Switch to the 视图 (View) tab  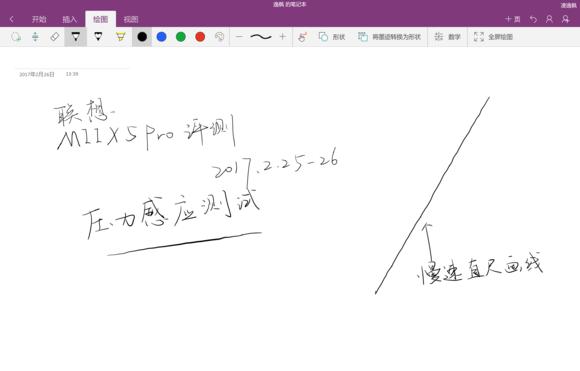coord(131,19)
